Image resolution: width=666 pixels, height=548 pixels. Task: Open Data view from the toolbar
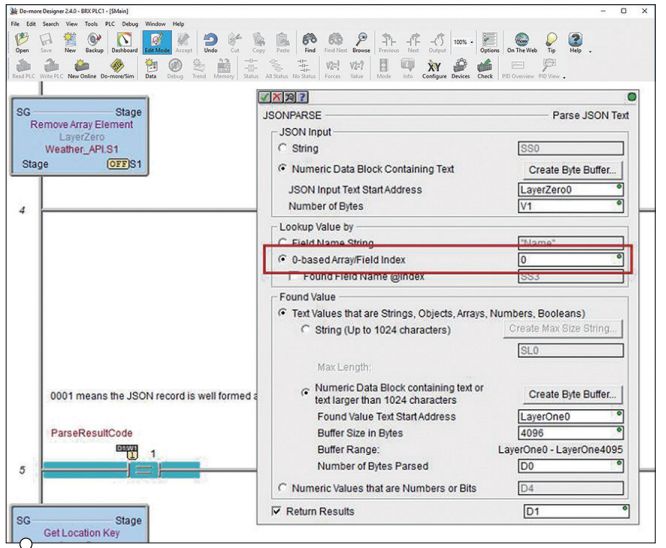151,69
